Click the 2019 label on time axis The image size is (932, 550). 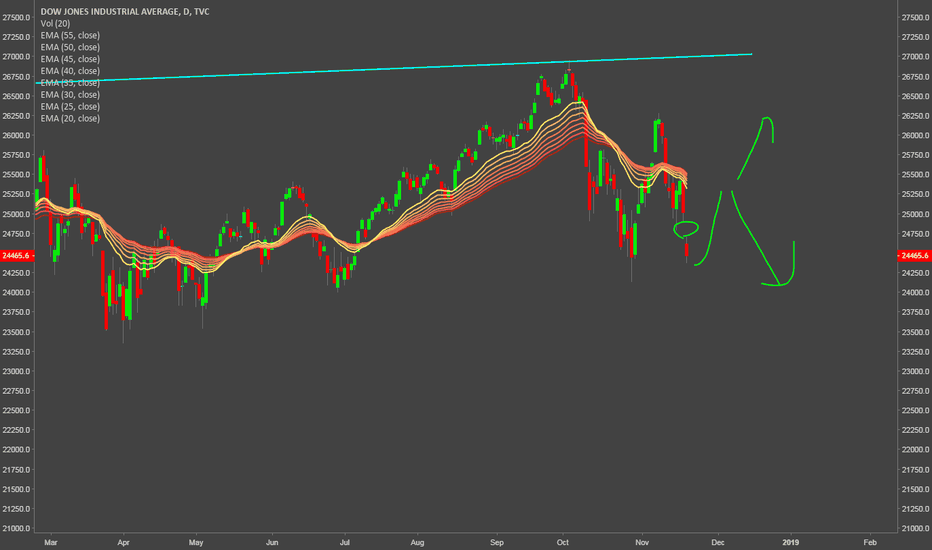pyautogui.click(x=791, y=542)
